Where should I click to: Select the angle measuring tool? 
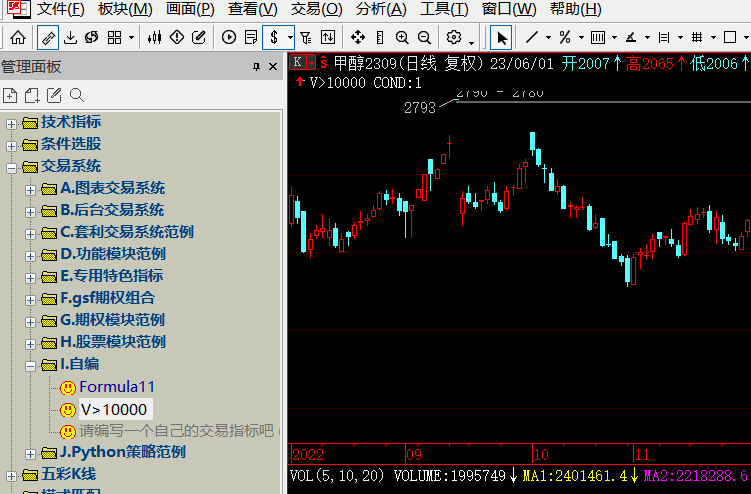click(x=631, y=37)
